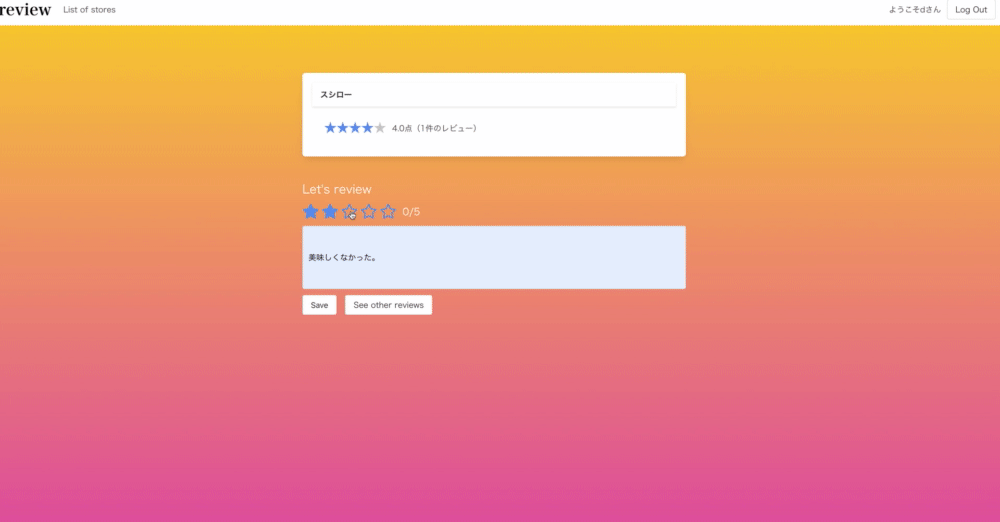The image size is (1000, 522).
Task: Set rating to five stars
Action: [388, 211]
